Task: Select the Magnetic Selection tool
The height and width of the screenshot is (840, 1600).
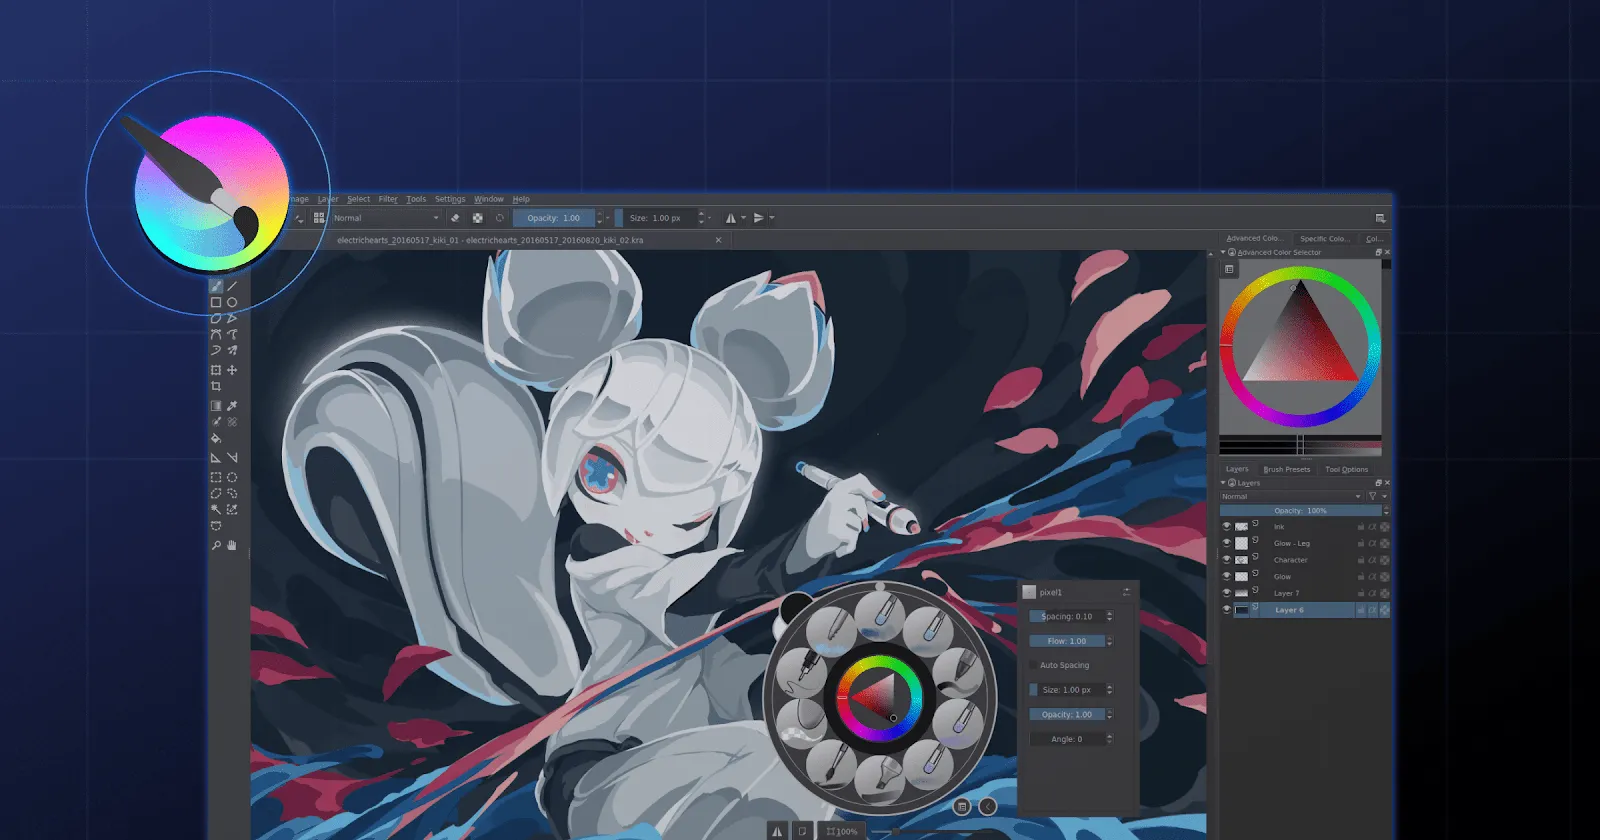Action: (216, 525)
